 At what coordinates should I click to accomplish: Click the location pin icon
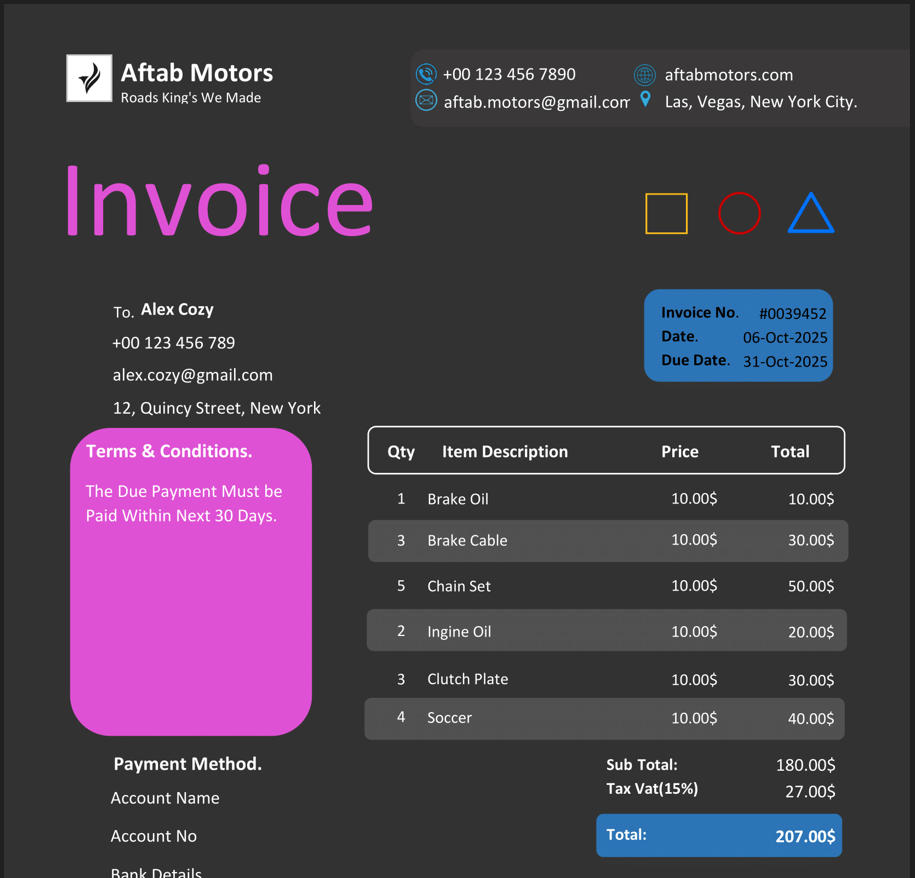[646, 99]
